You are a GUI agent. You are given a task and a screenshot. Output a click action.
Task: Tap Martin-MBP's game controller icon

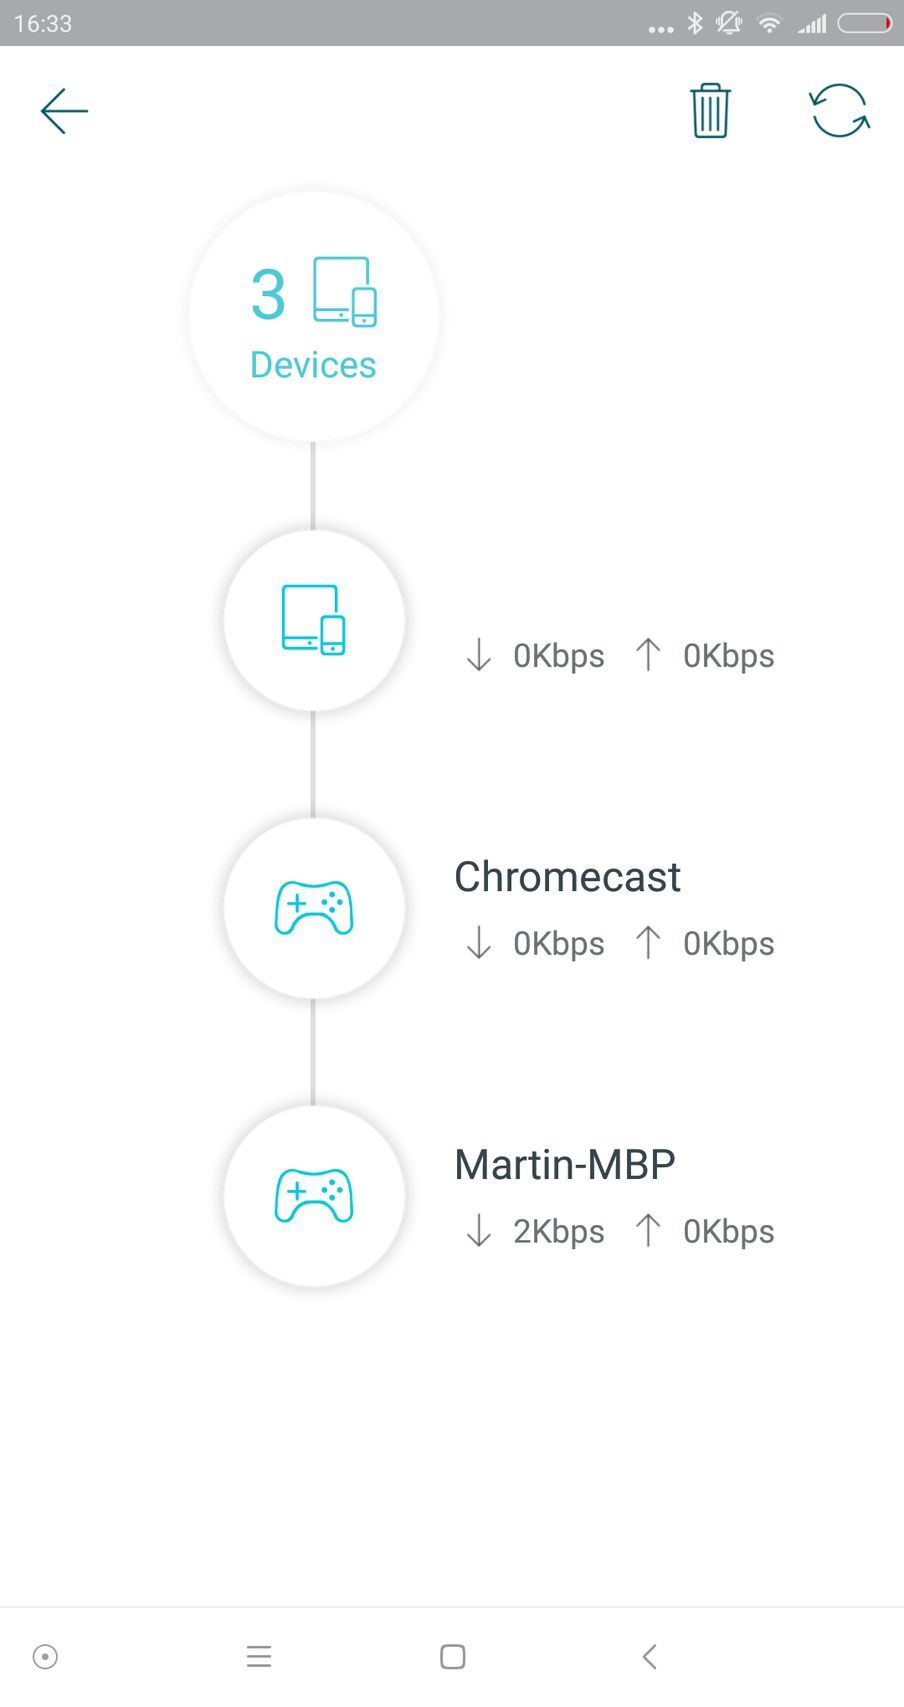pyautogui.click(x=314, y=1196)
